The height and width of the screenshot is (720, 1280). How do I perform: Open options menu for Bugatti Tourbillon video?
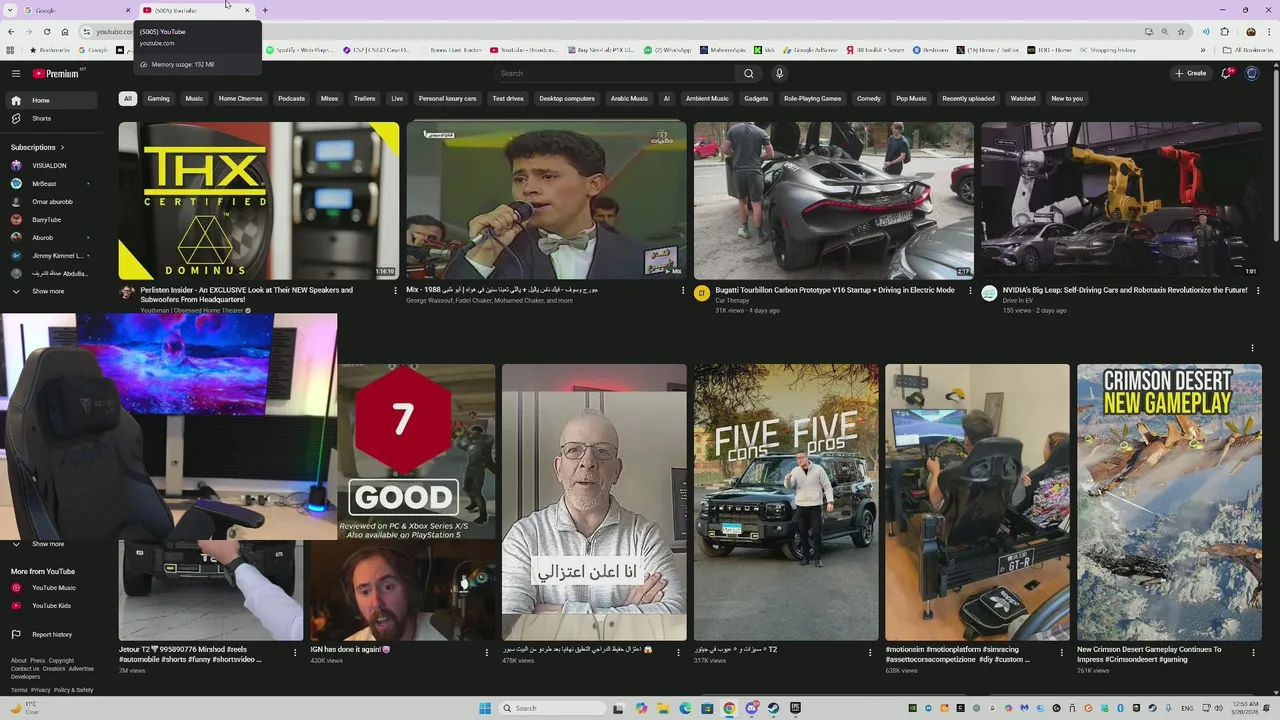tap(970, 291)
